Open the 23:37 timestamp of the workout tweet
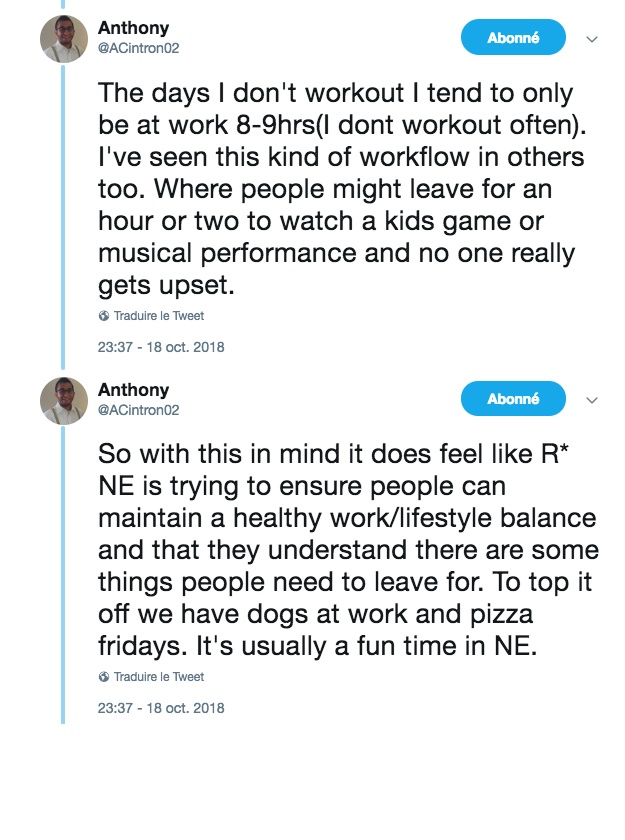This screenshot has height=840, width=625. click(x=161, y=348)
